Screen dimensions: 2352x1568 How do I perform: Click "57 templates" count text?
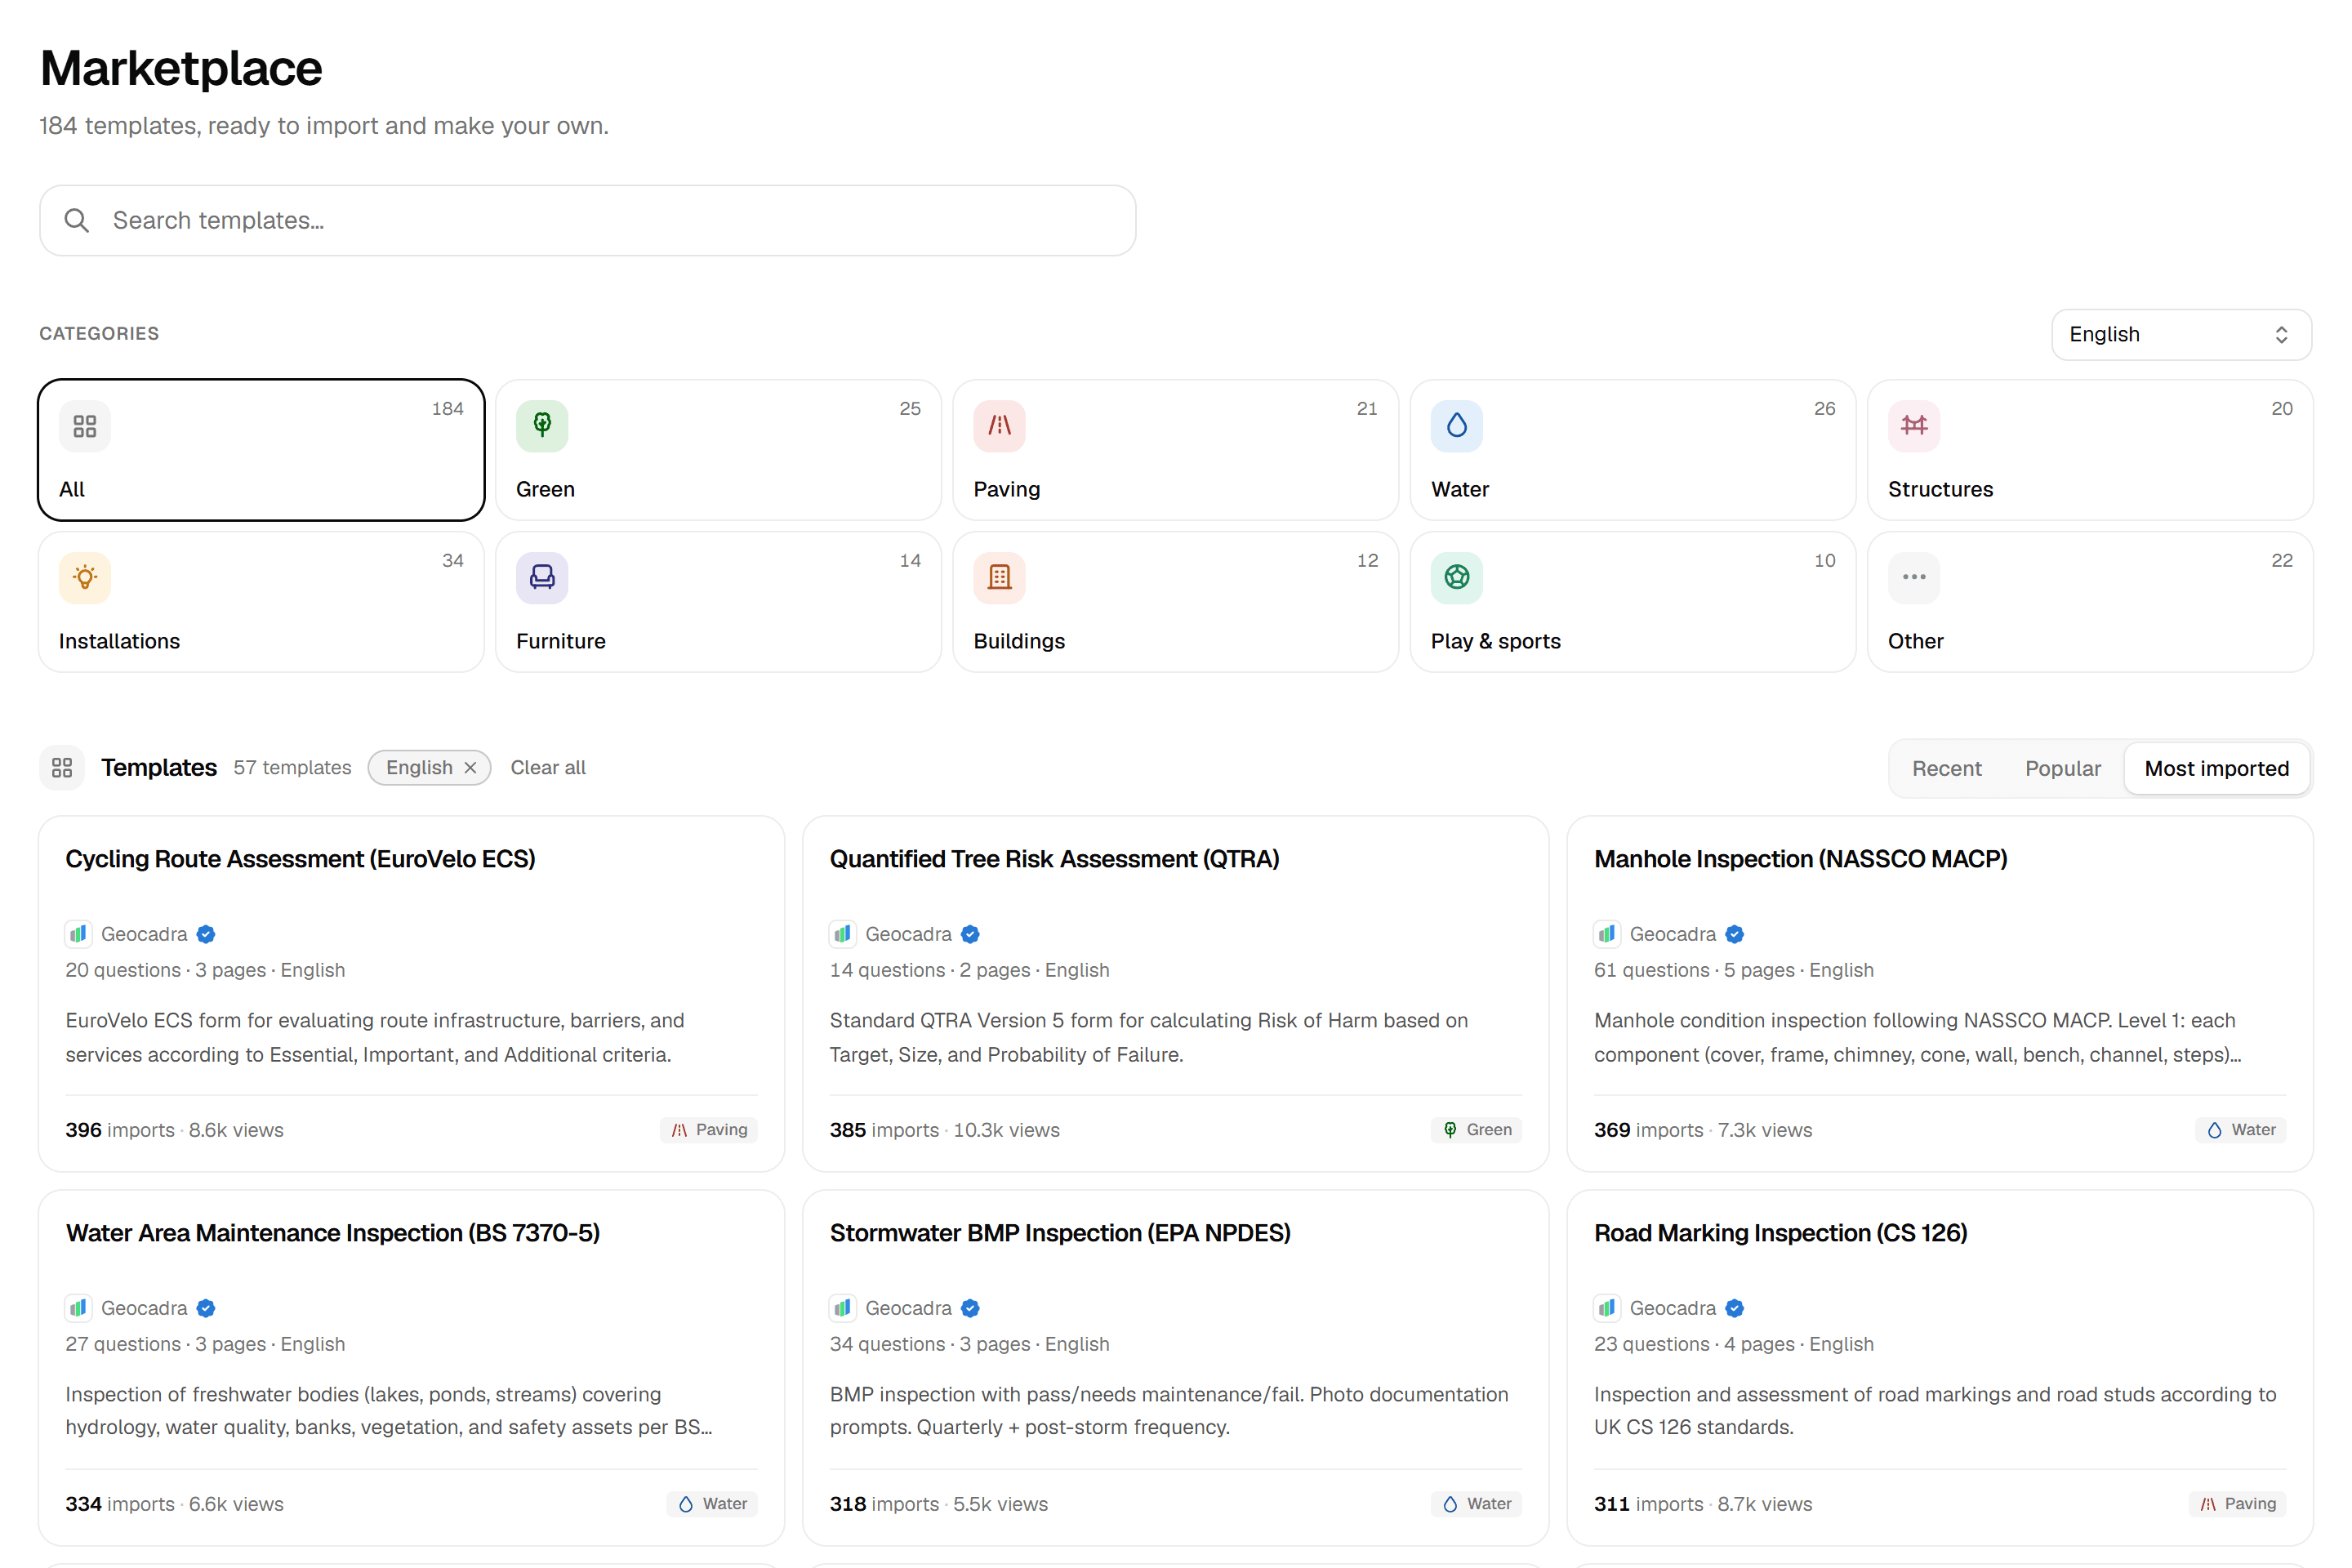click(292, 768)
